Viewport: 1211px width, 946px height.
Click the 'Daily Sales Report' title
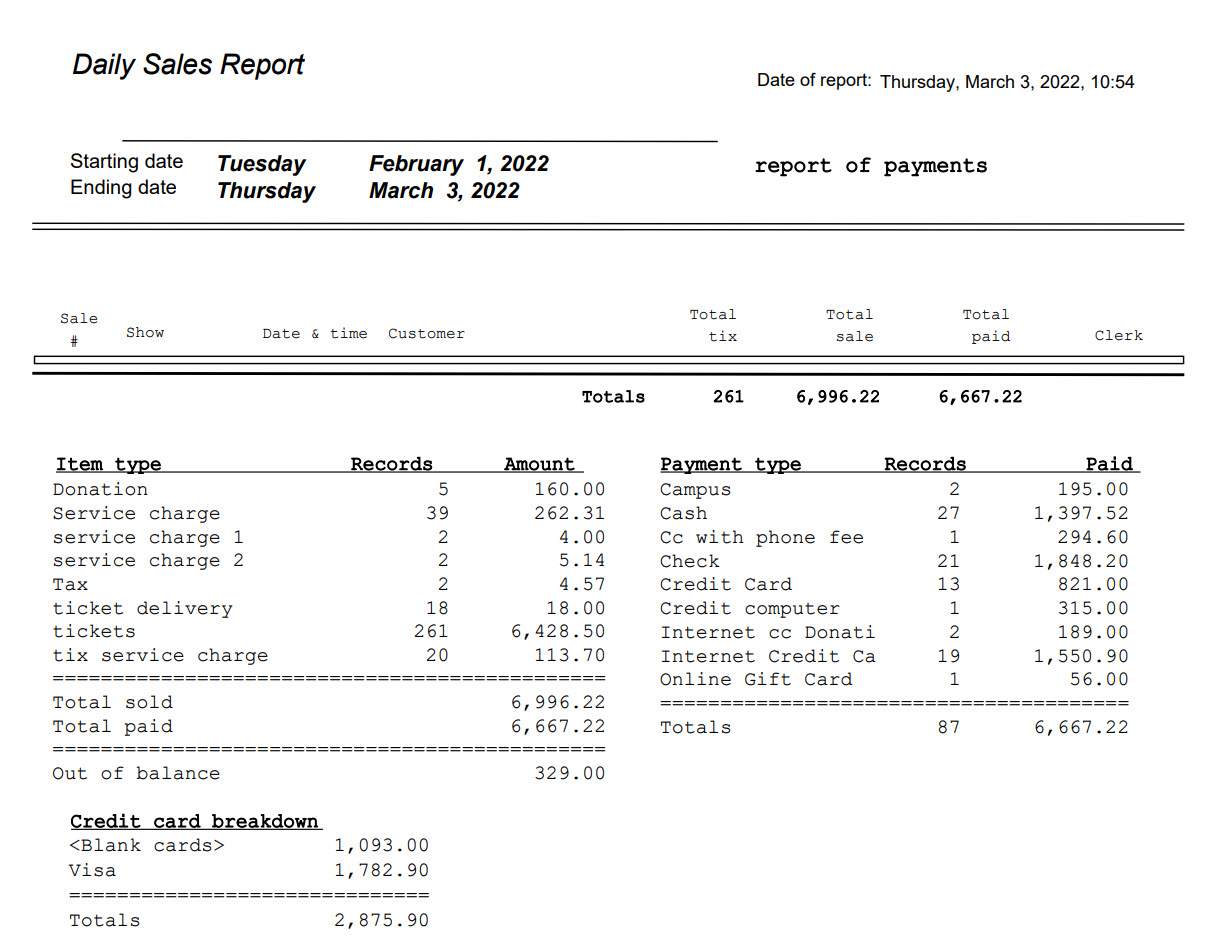pos(188,65)
